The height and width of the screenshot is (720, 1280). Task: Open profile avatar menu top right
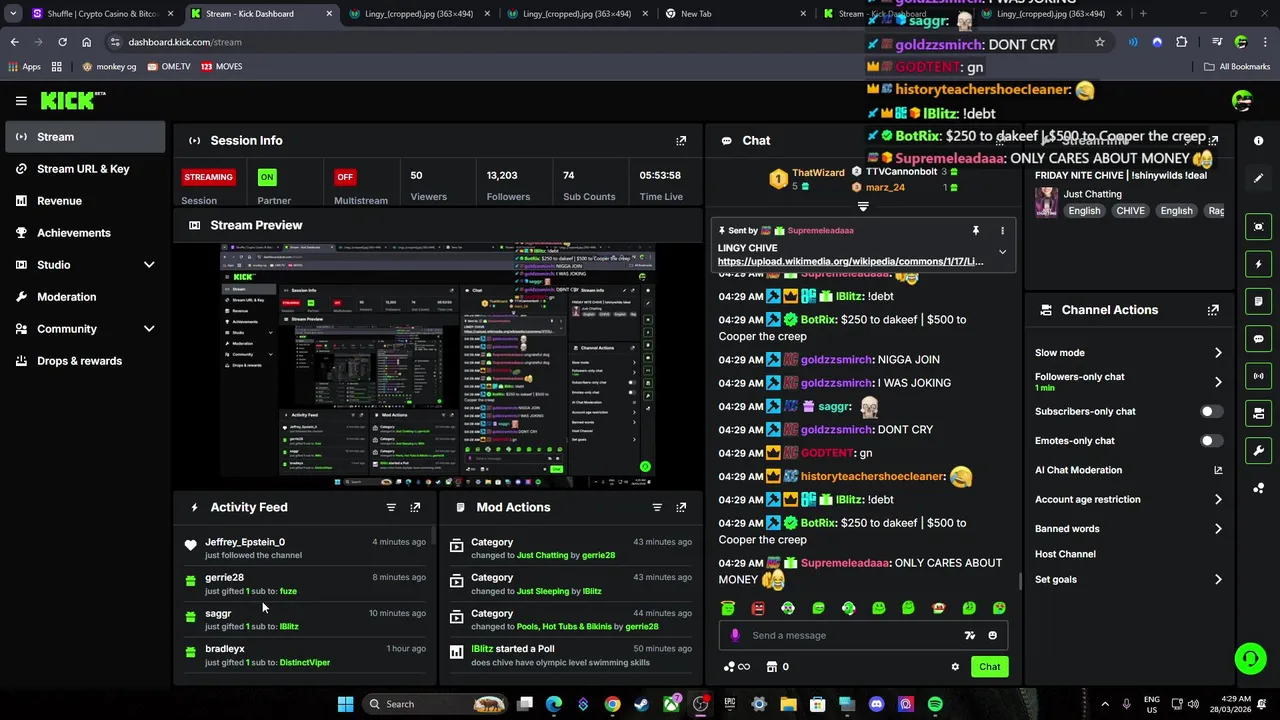[x=1242, y=100]
